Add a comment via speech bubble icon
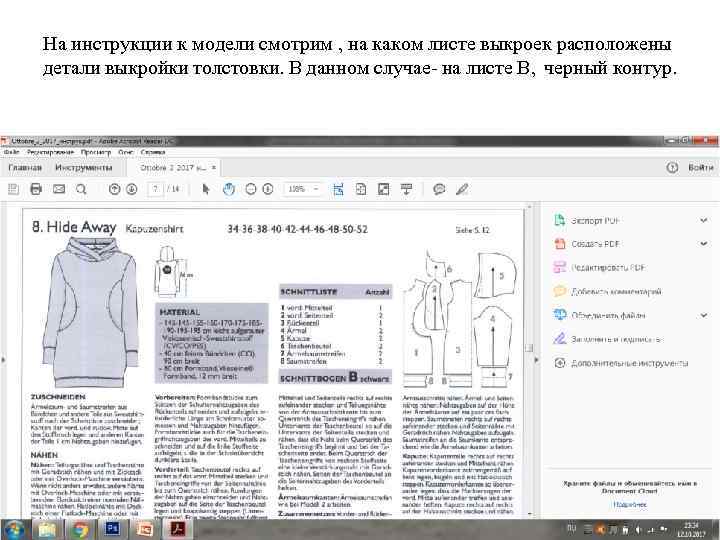Image resolution: width=720 pixels, height=540 pixels. [x=440, y=188]
